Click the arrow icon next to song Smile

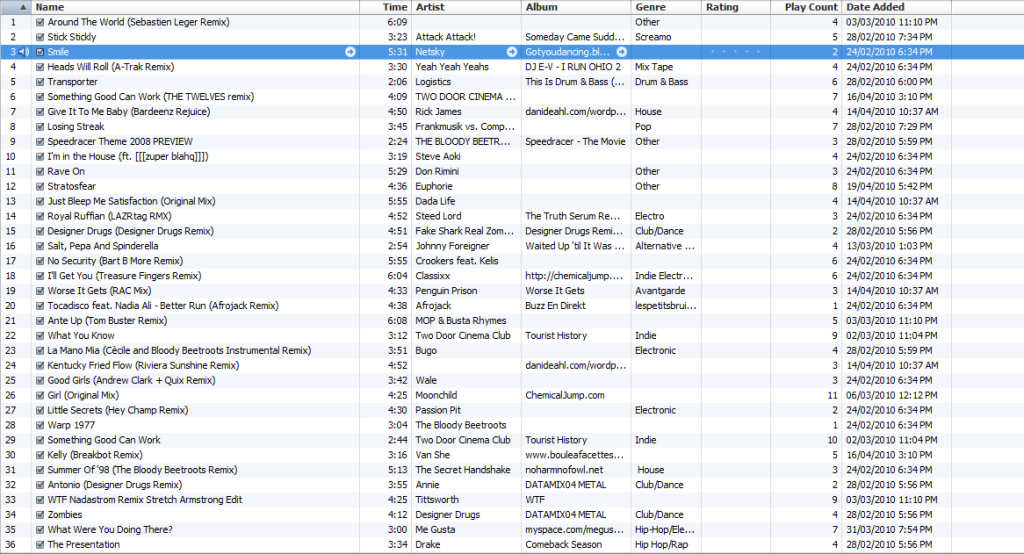pos(350,52)
